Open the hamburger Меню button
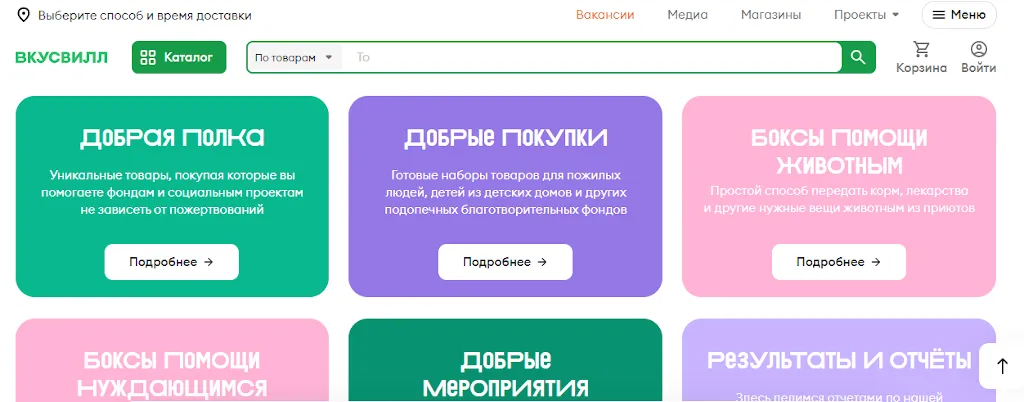Screen dimensions: 1024x402 tap(959, 15)
